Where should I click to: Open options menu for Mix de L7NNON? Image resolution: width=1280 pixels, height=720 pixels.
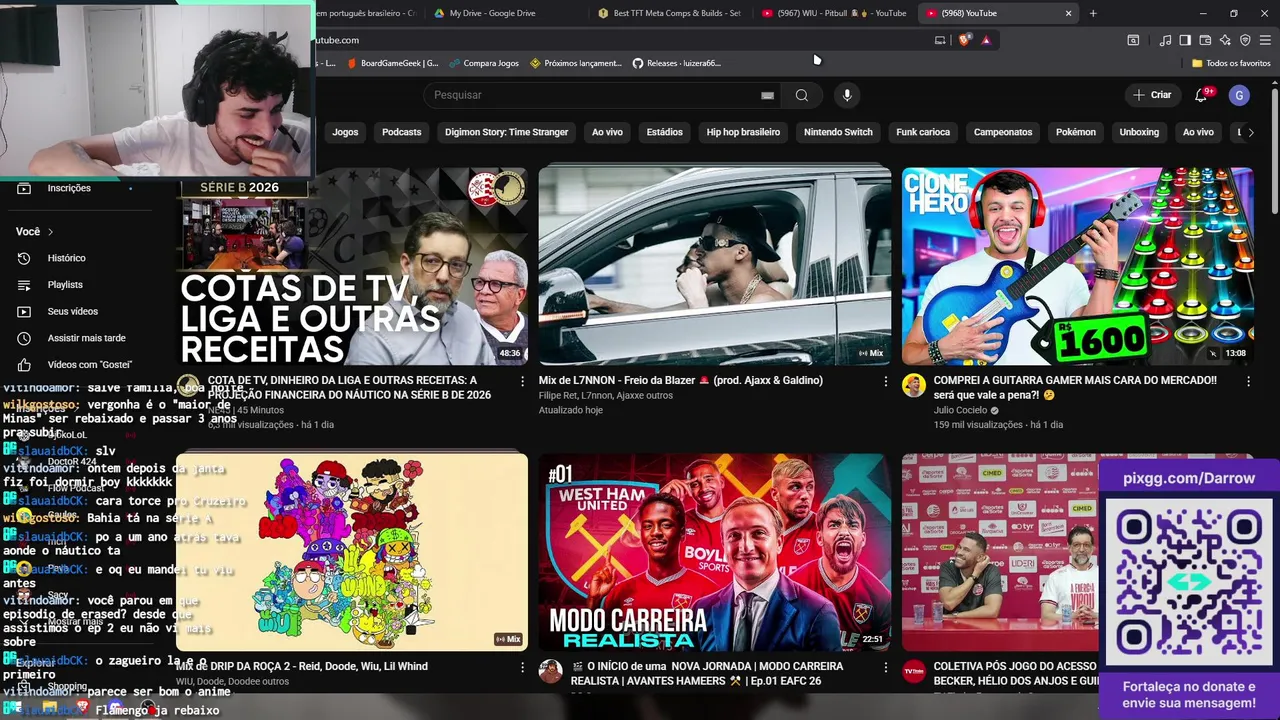click(885, 381)
